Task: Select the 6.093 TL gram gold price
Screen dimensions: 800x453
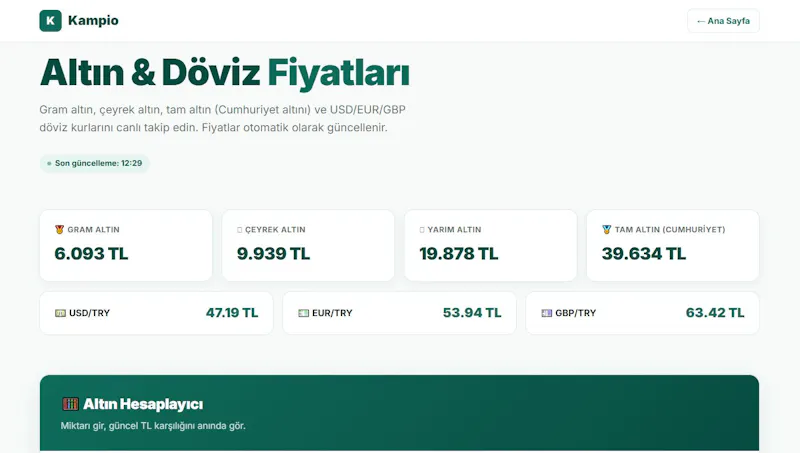Action: 91,254
